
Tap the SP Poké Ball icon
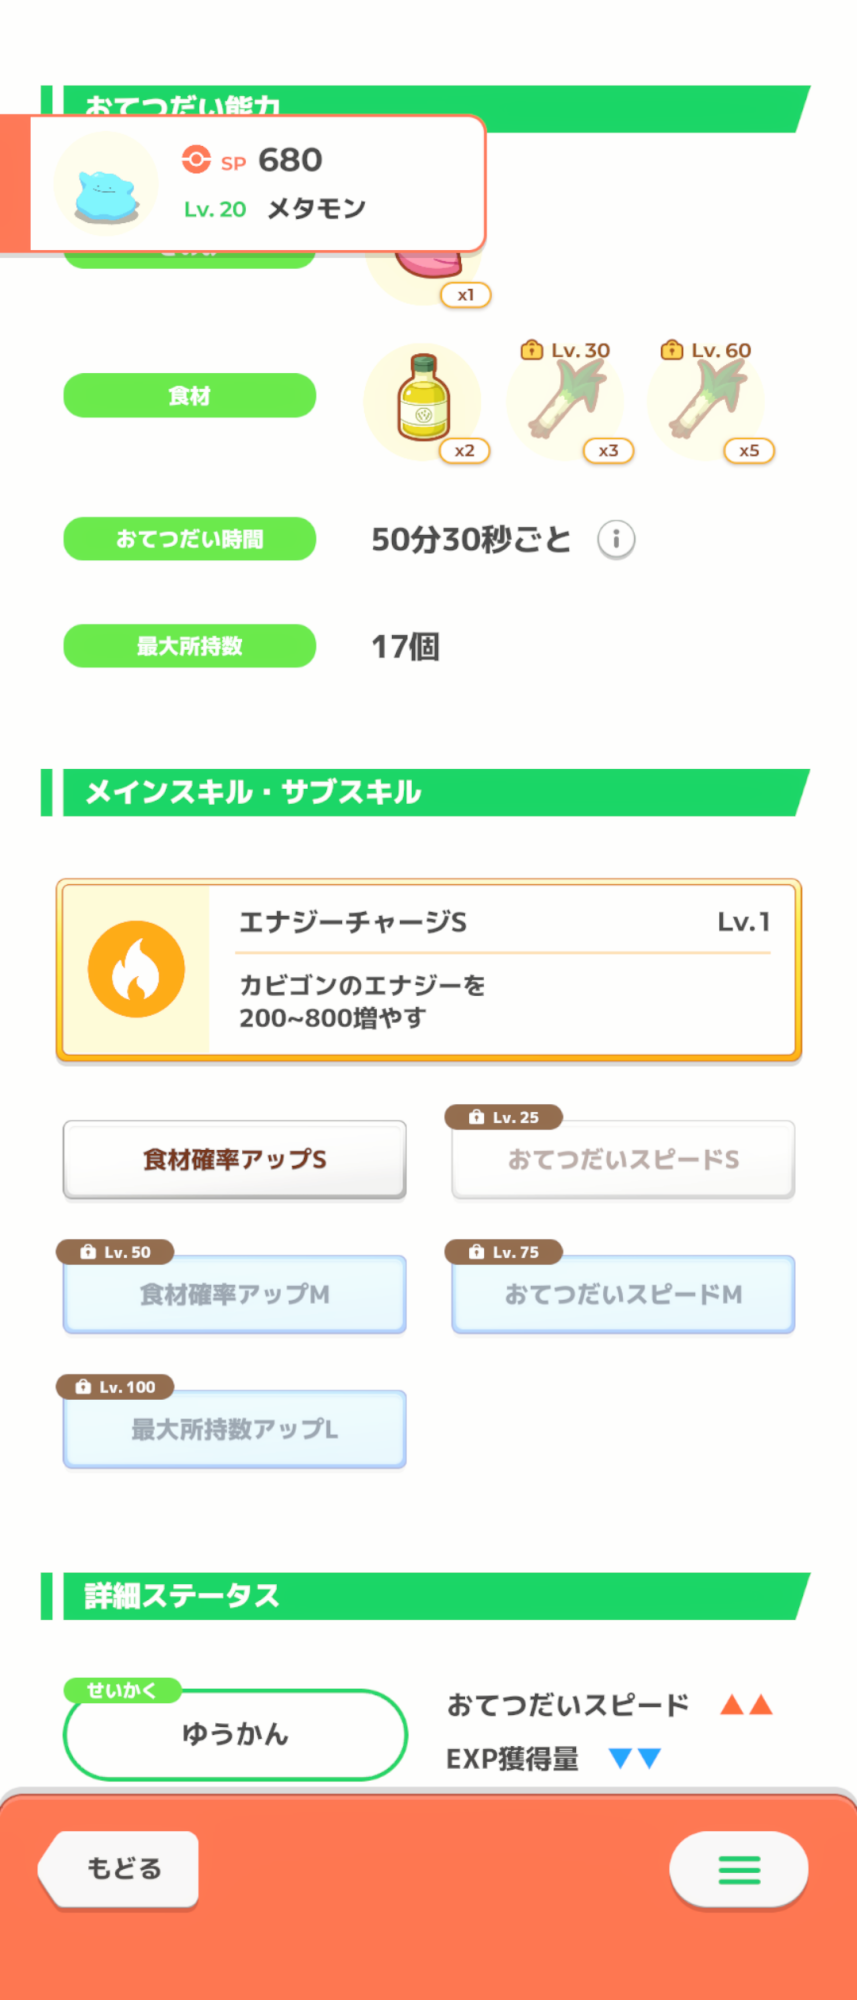(196, 160)
